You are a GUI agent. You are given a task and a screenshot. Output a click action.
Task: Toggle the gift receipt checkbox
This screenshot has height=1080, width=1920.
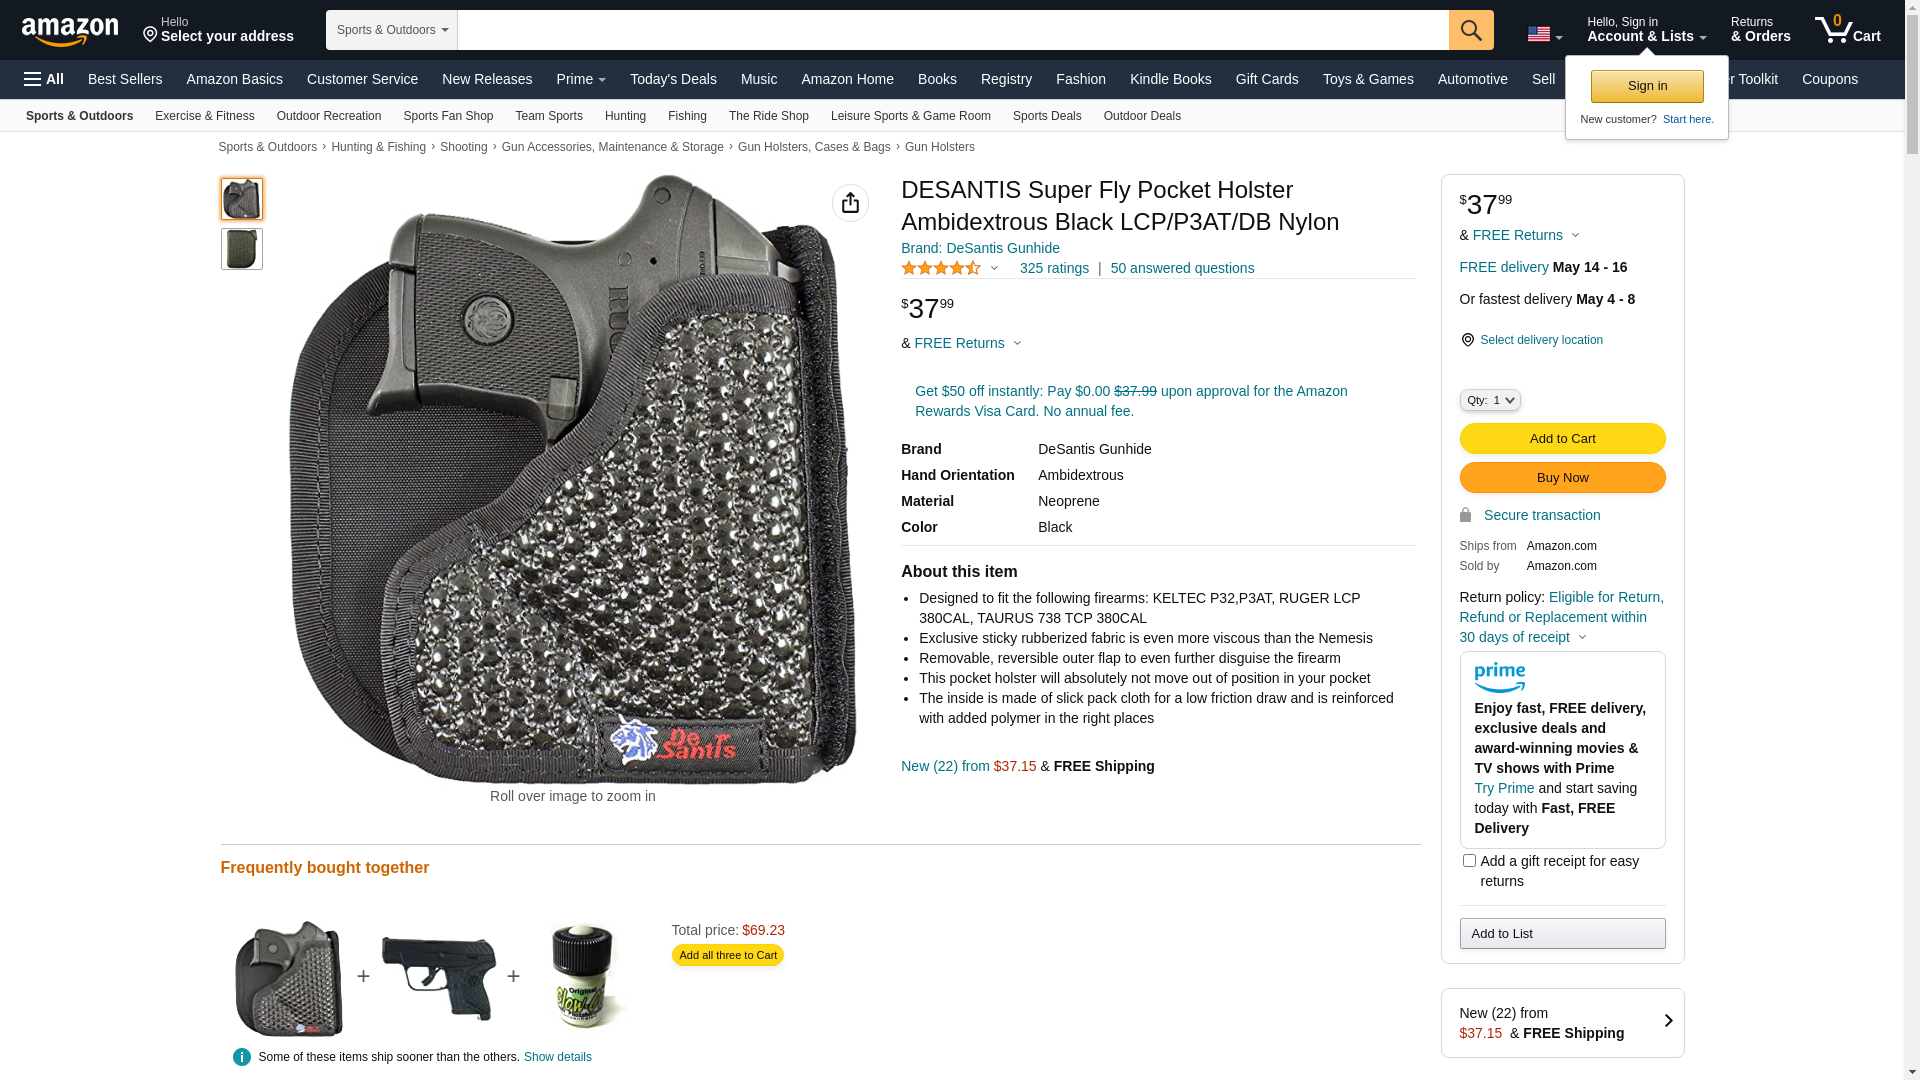[1469, 861]
